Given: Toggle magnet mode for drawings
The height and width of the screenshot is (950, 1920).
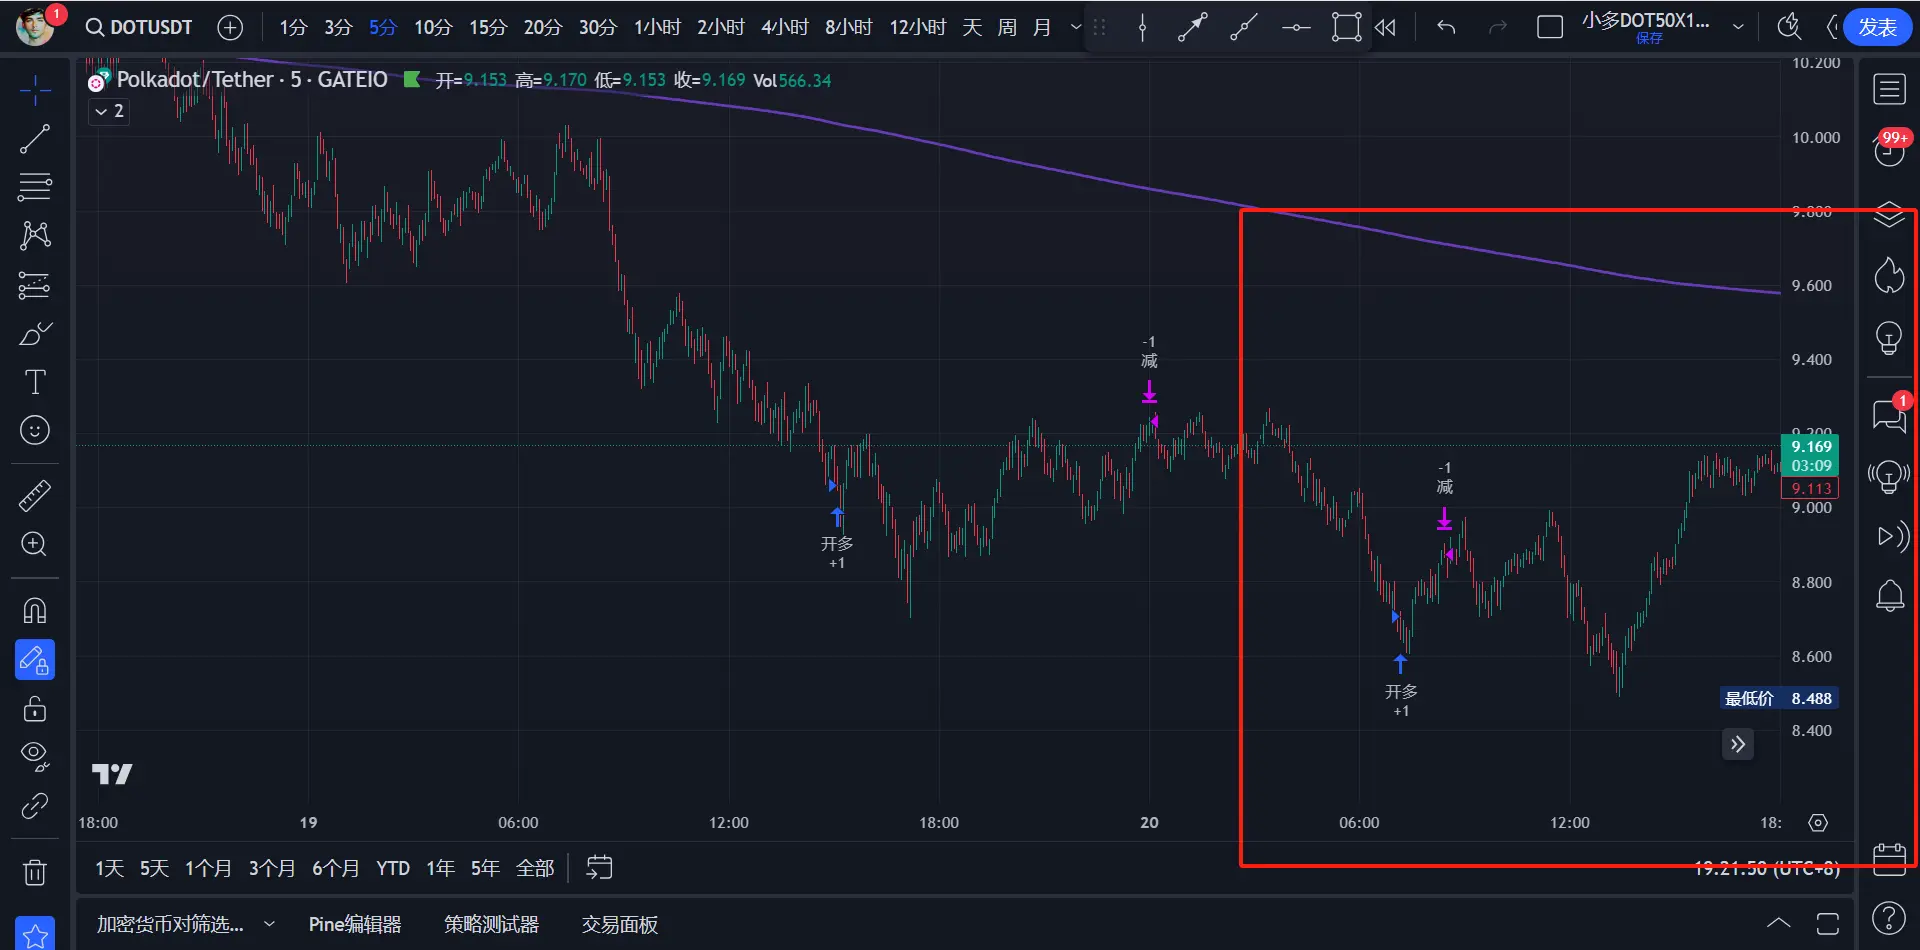Looking at the screenshot, I should (35, 610).
